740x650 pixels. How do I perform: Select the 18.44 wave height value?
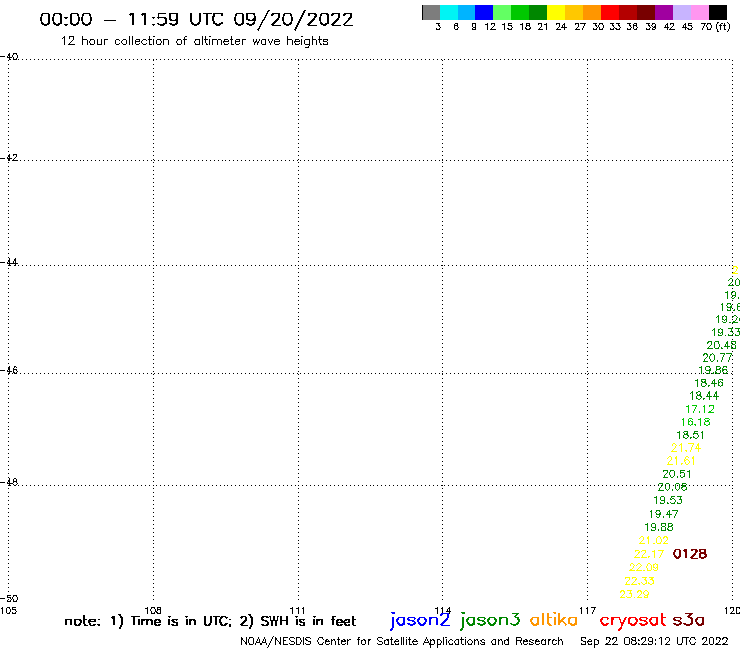[704, 396]
